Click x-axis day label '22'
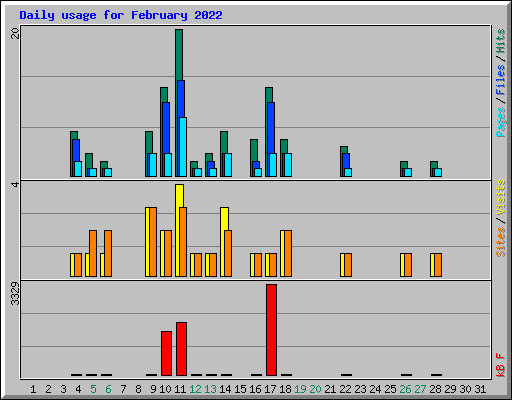This screenshot has height=400, width=512. (x=345, y=389)
